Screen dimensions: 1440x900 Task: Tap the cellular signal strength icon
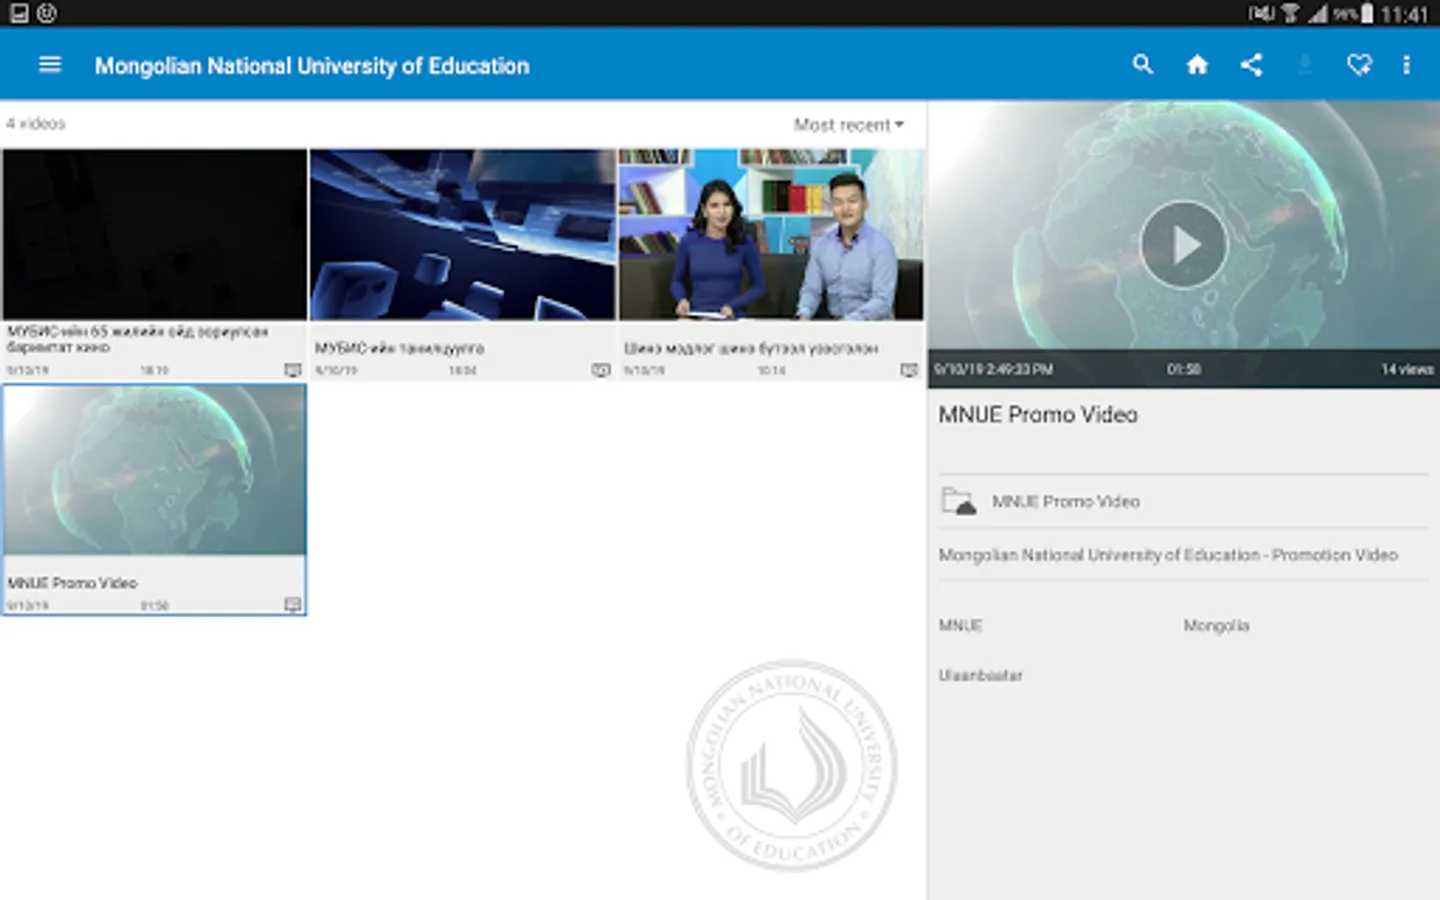1318,13
